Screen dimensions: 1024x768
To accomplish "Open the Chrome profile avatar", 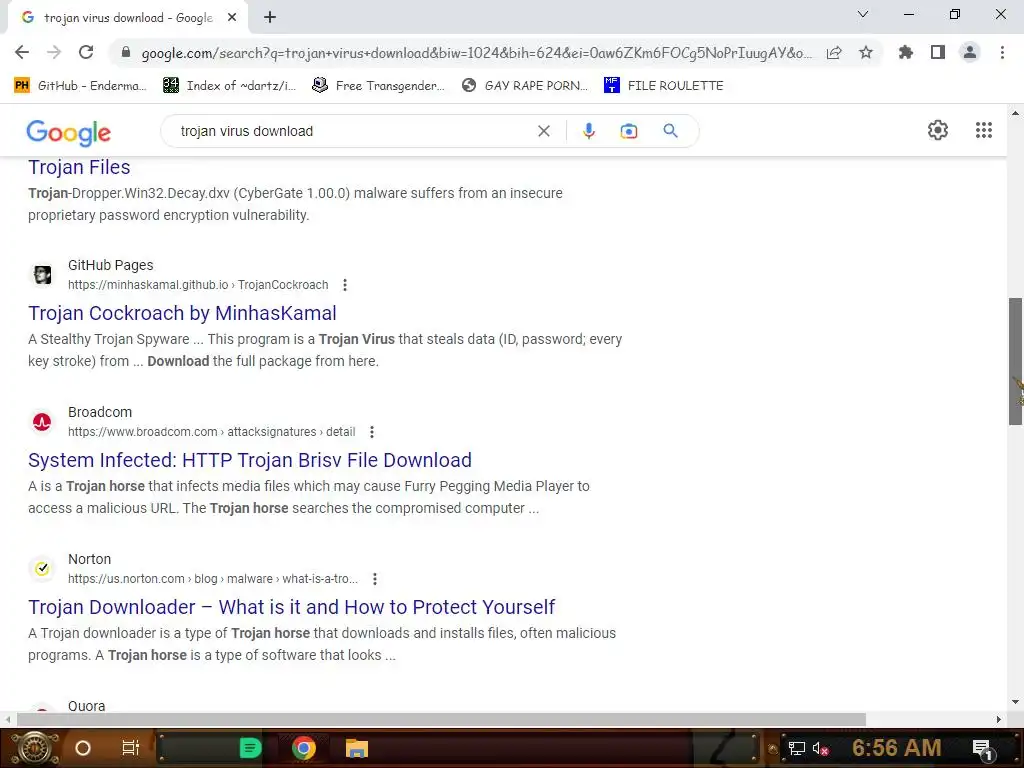I will click(970, 52).
